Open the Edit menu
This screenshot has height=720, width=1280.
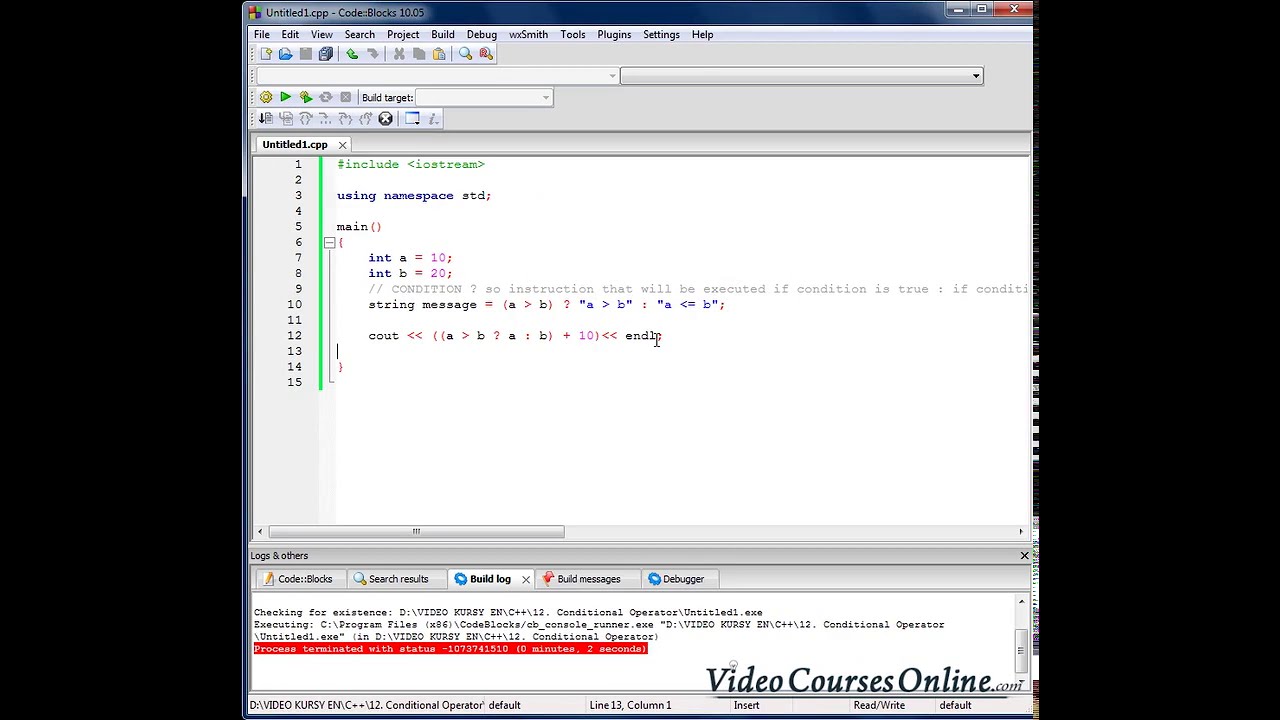coord(290,34)
